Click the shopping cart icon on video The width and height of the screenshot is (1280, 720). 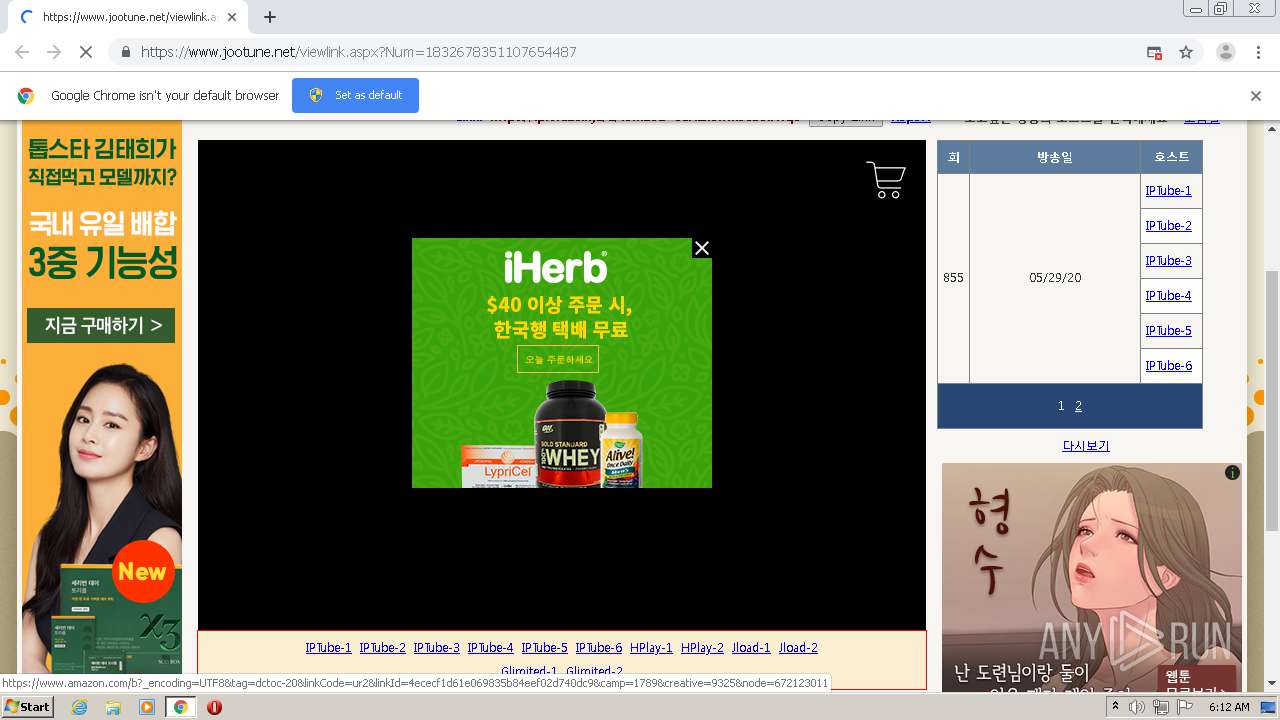click(x=886, y=180)
